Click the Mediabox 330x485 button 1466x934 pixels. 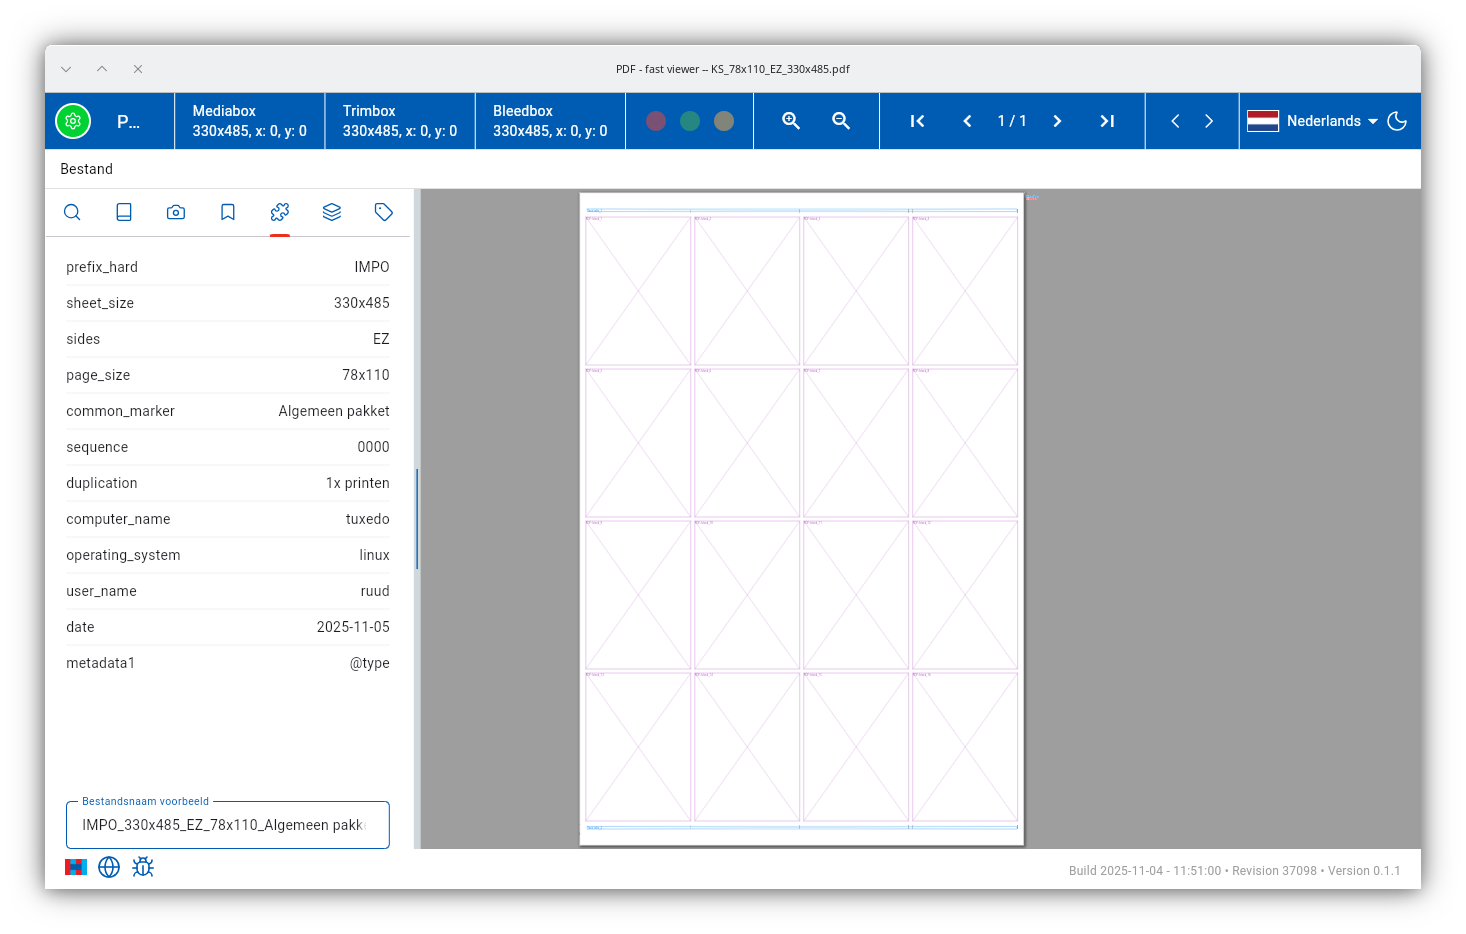click(x=249, y=120)
